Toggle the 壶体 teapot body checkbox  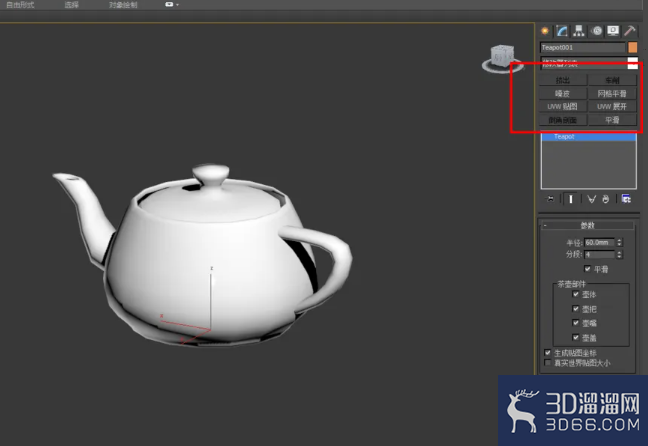[x=576, y=294]
